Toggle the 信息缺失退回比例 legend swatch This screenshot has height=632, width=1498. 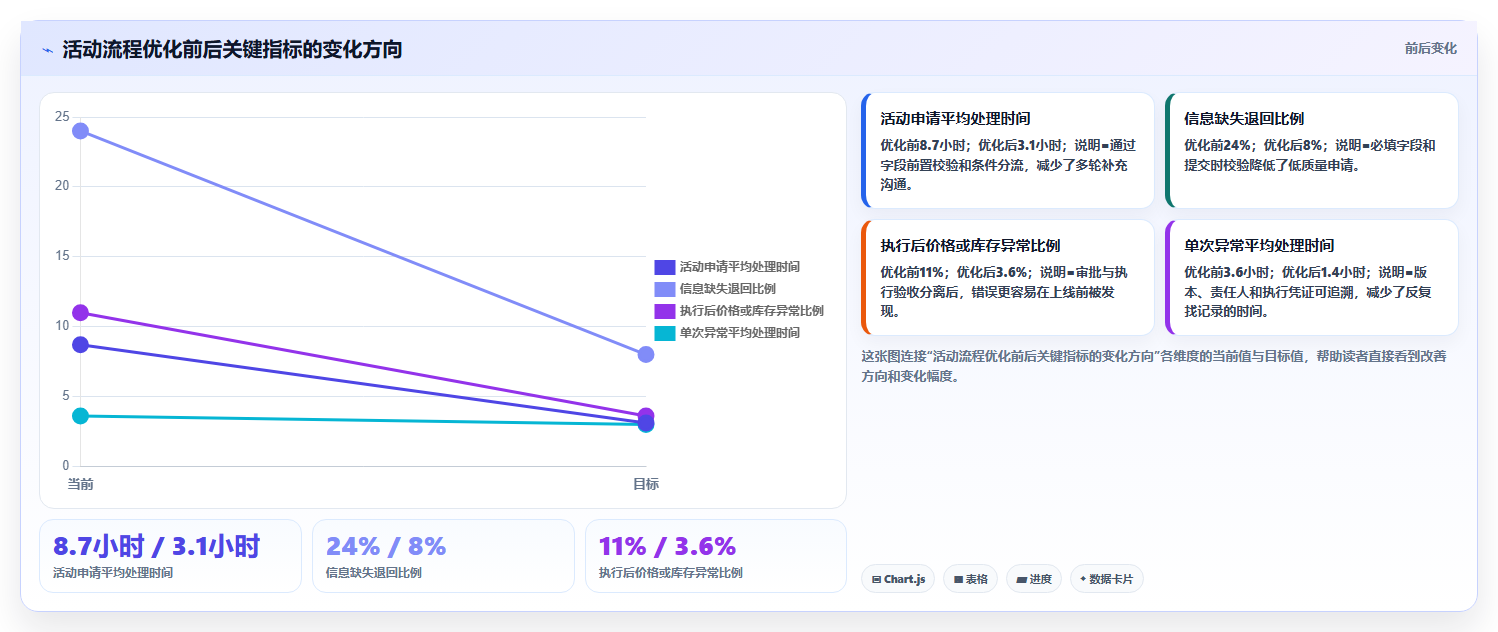click(x=664, y=289)
